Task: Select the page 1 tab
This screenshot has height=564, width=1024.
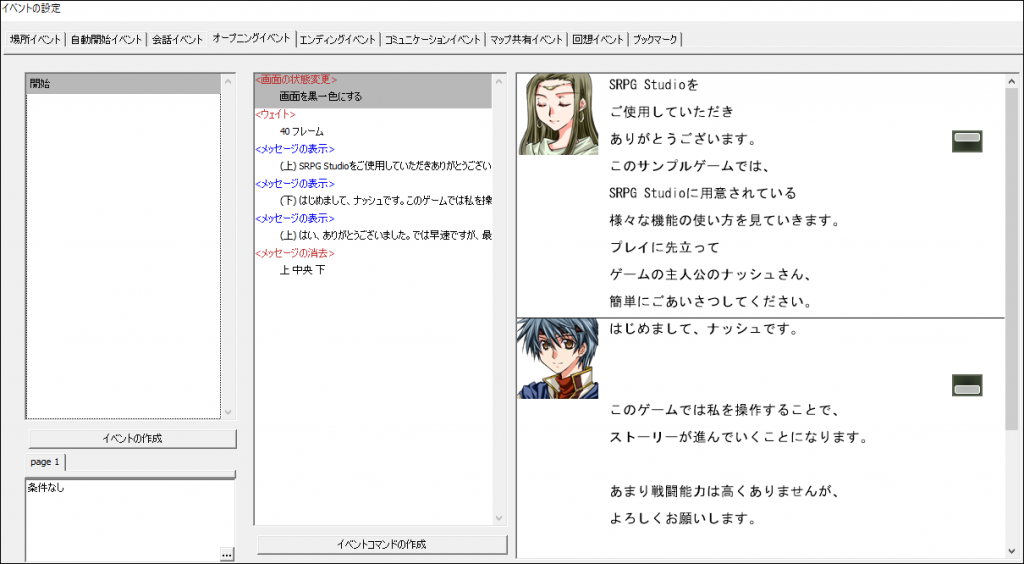Action: coord(45,462)
